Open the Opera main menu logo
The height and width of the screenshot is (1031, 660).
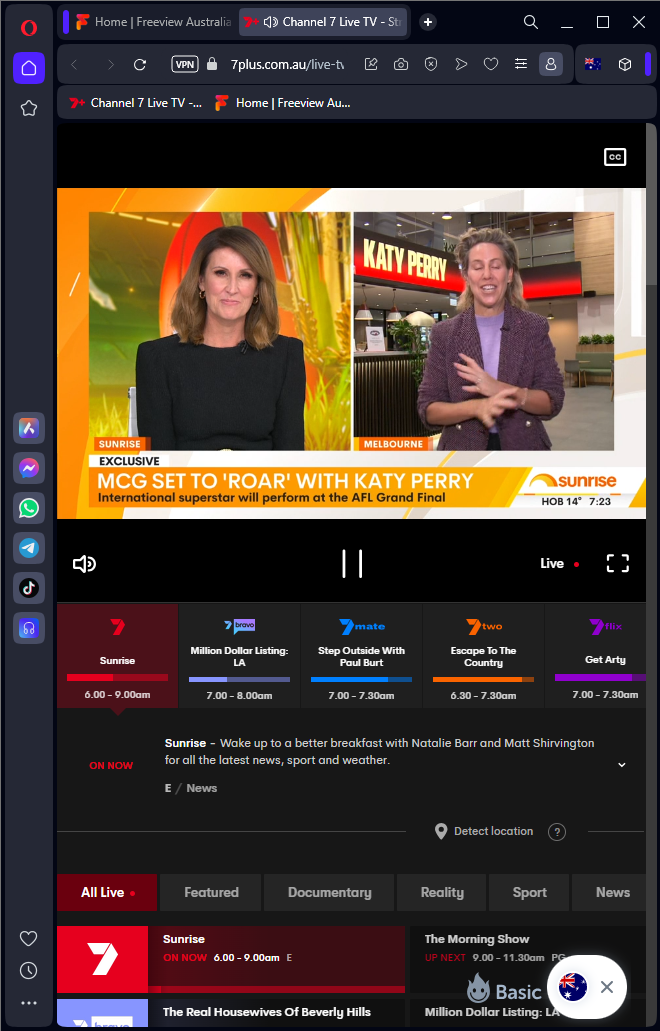click(28, 28)
